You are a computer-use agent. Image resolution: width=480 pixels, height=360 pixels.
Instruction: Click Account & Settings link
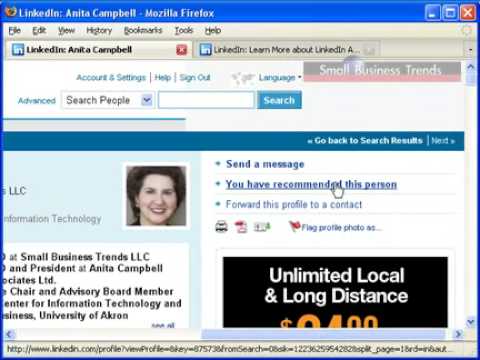[111, 78]
